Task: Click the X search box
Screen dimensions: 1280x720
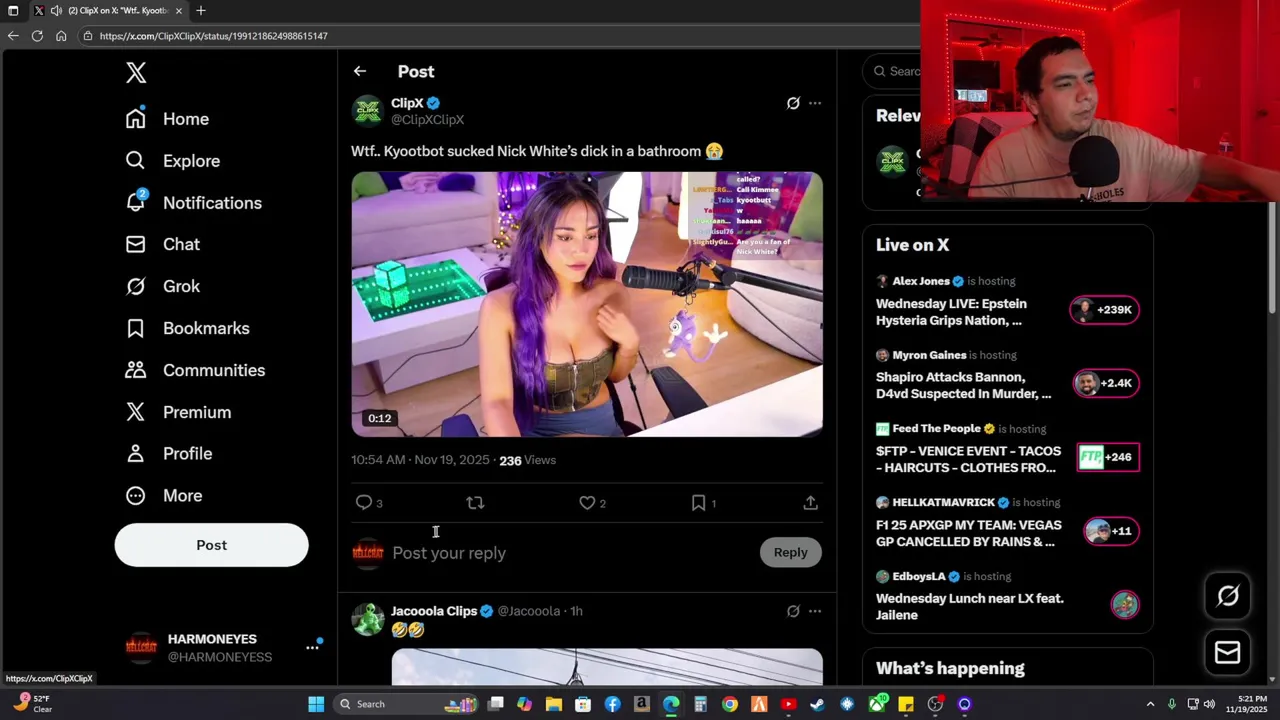Action: pyautogui.click(x=893, y=71)
